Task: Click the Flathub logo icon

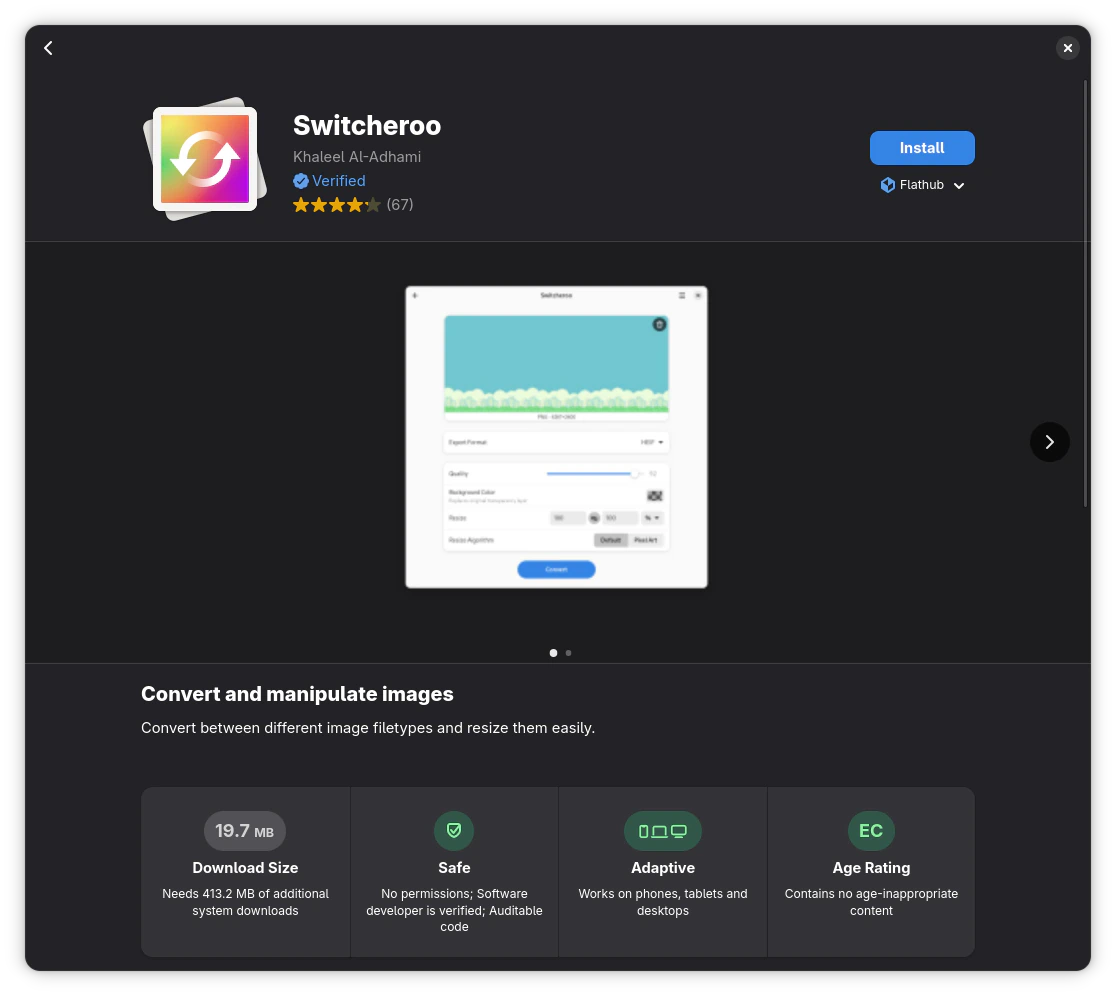Action: [x=888, y=185]
